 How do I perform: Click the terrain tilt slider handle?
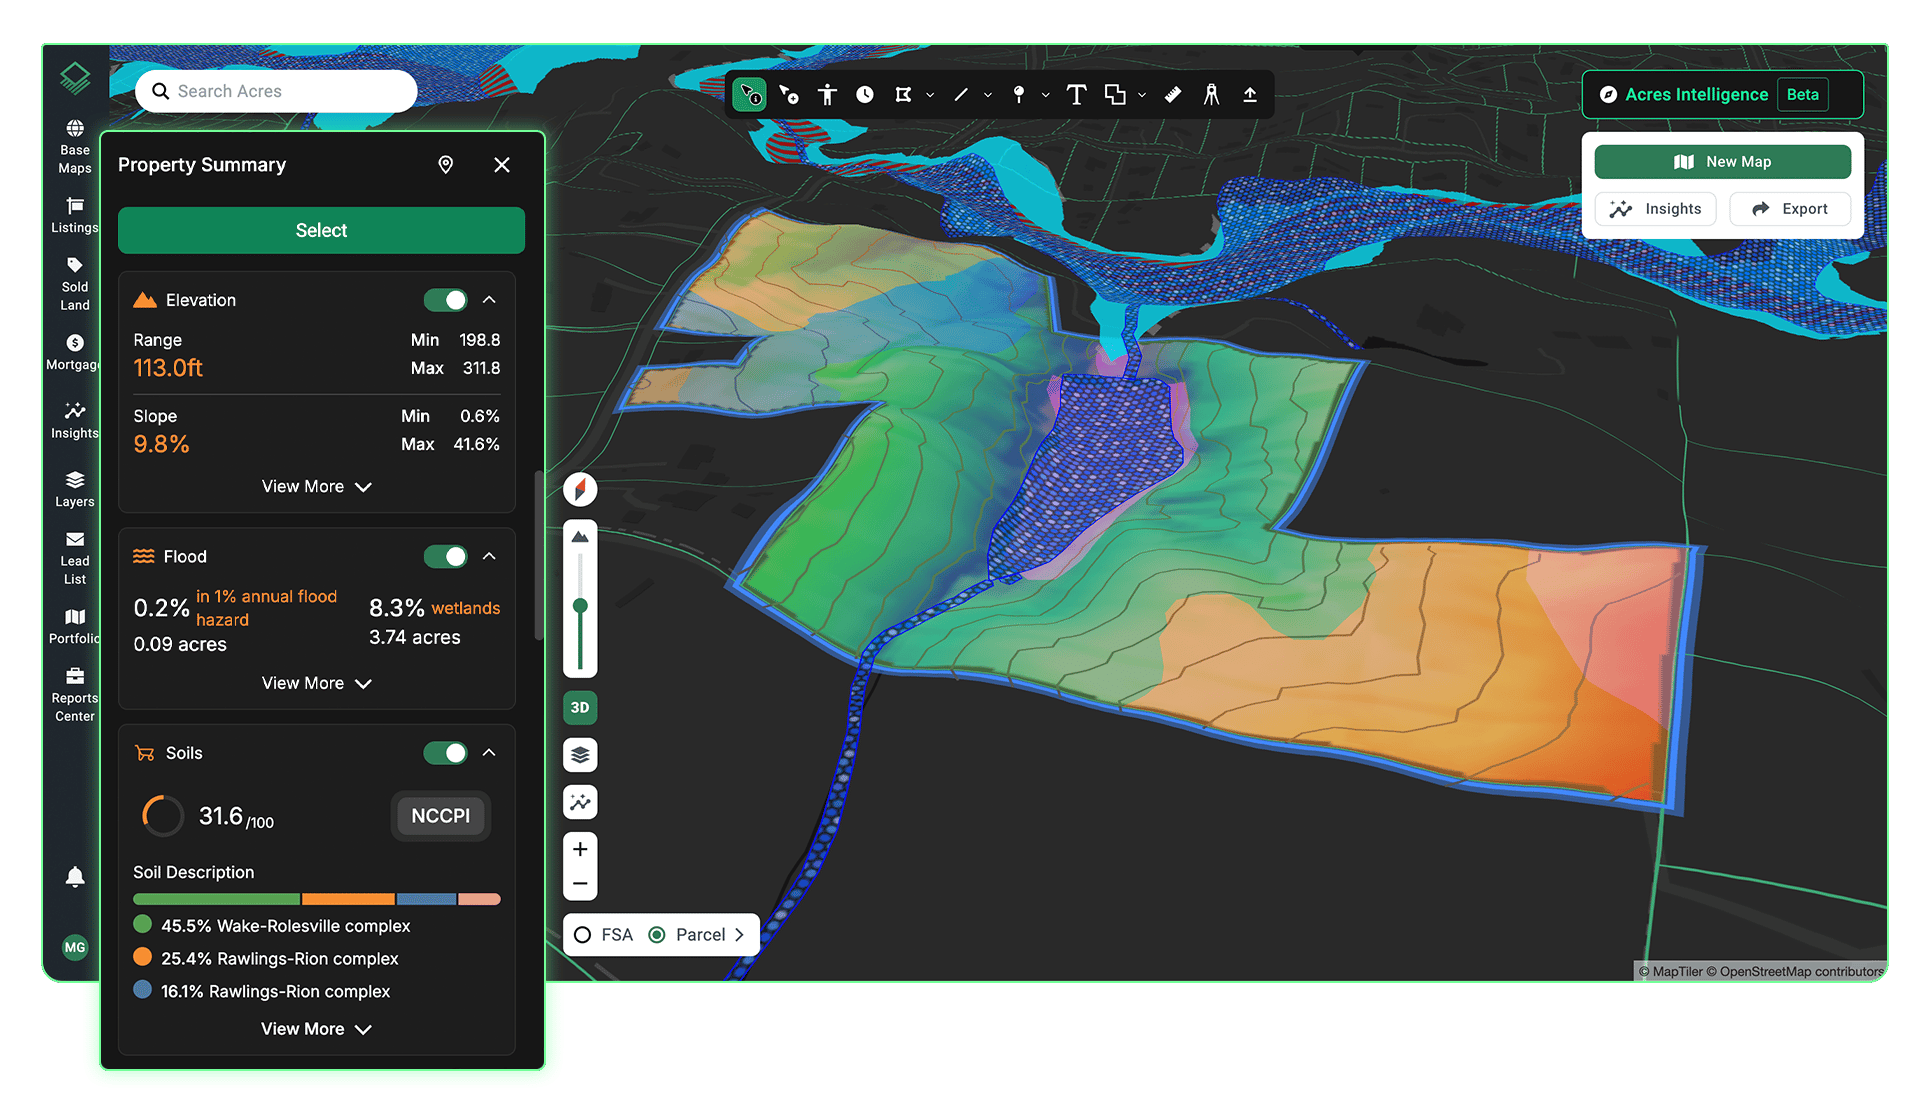[580, 606]
